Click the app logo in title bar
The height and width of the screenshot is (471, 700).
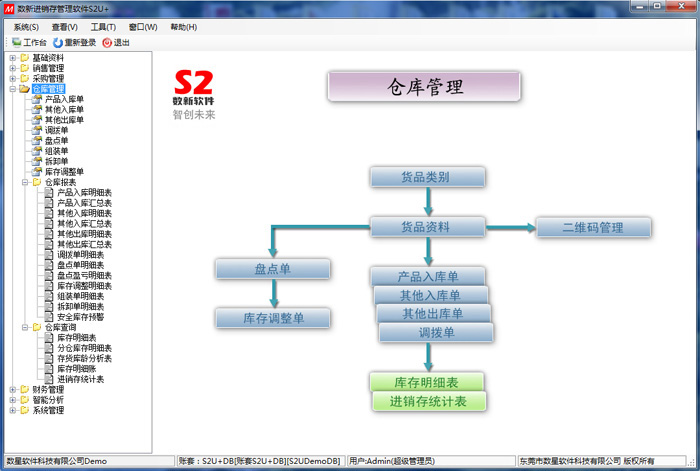(8, 8)
